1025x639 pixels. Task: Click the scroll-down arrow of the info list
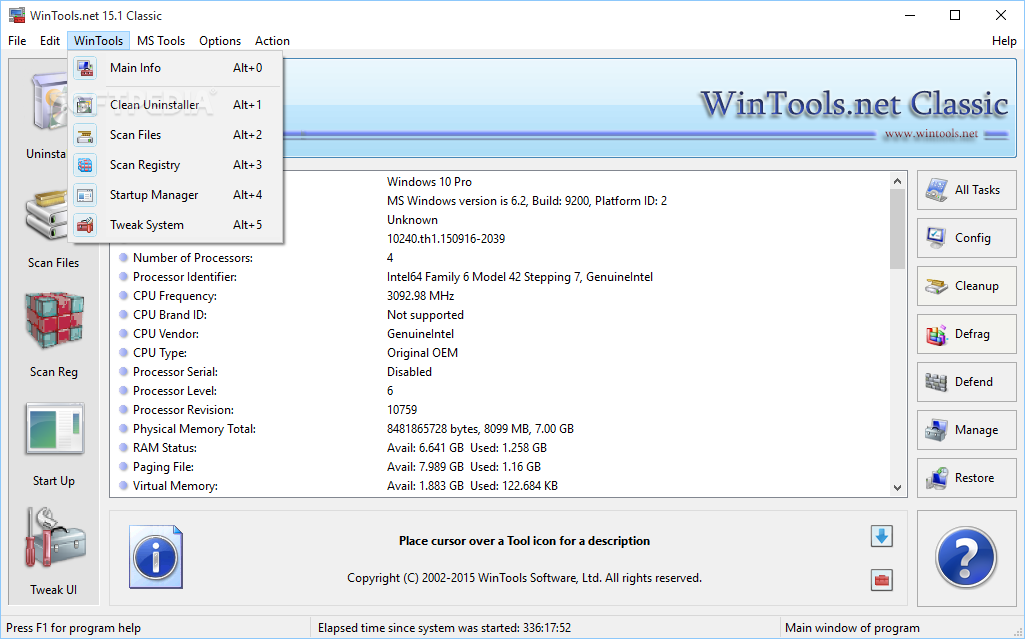coord(898,487)
